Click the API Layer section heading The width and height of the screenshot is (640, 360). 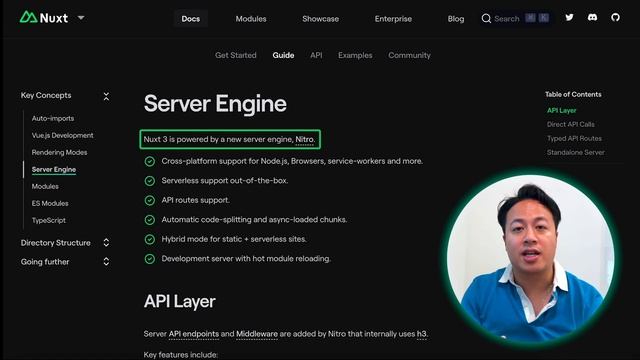point(180,302)
